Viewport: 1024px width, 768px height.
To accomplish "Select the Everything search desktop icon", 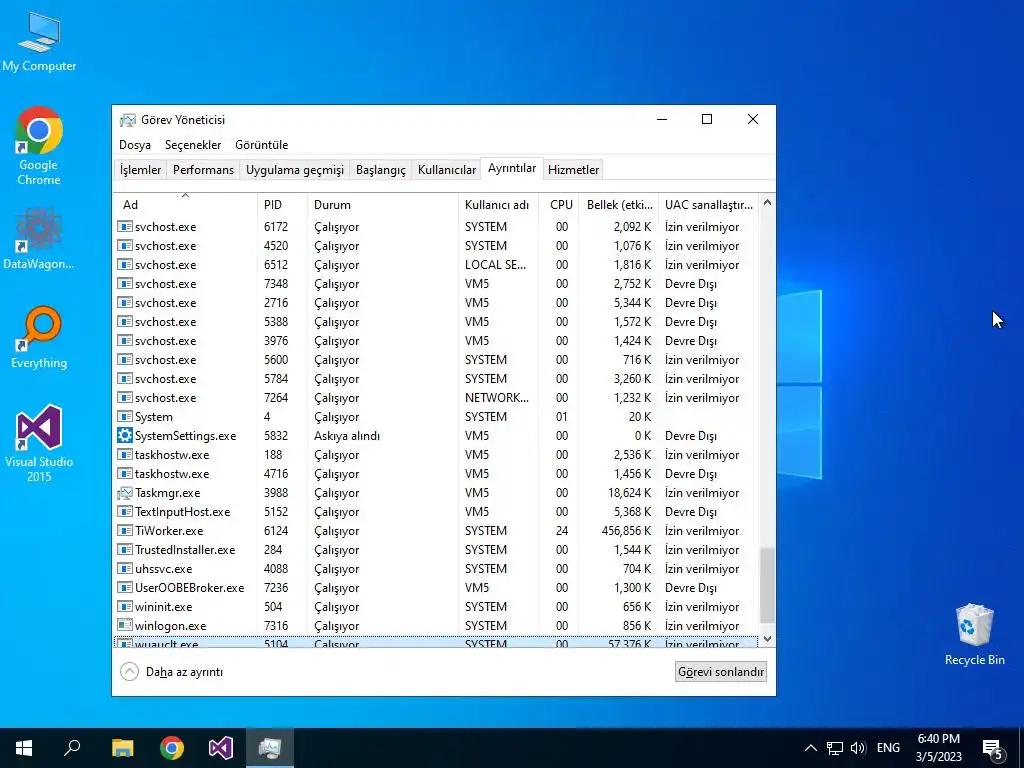I will [39, 338].
